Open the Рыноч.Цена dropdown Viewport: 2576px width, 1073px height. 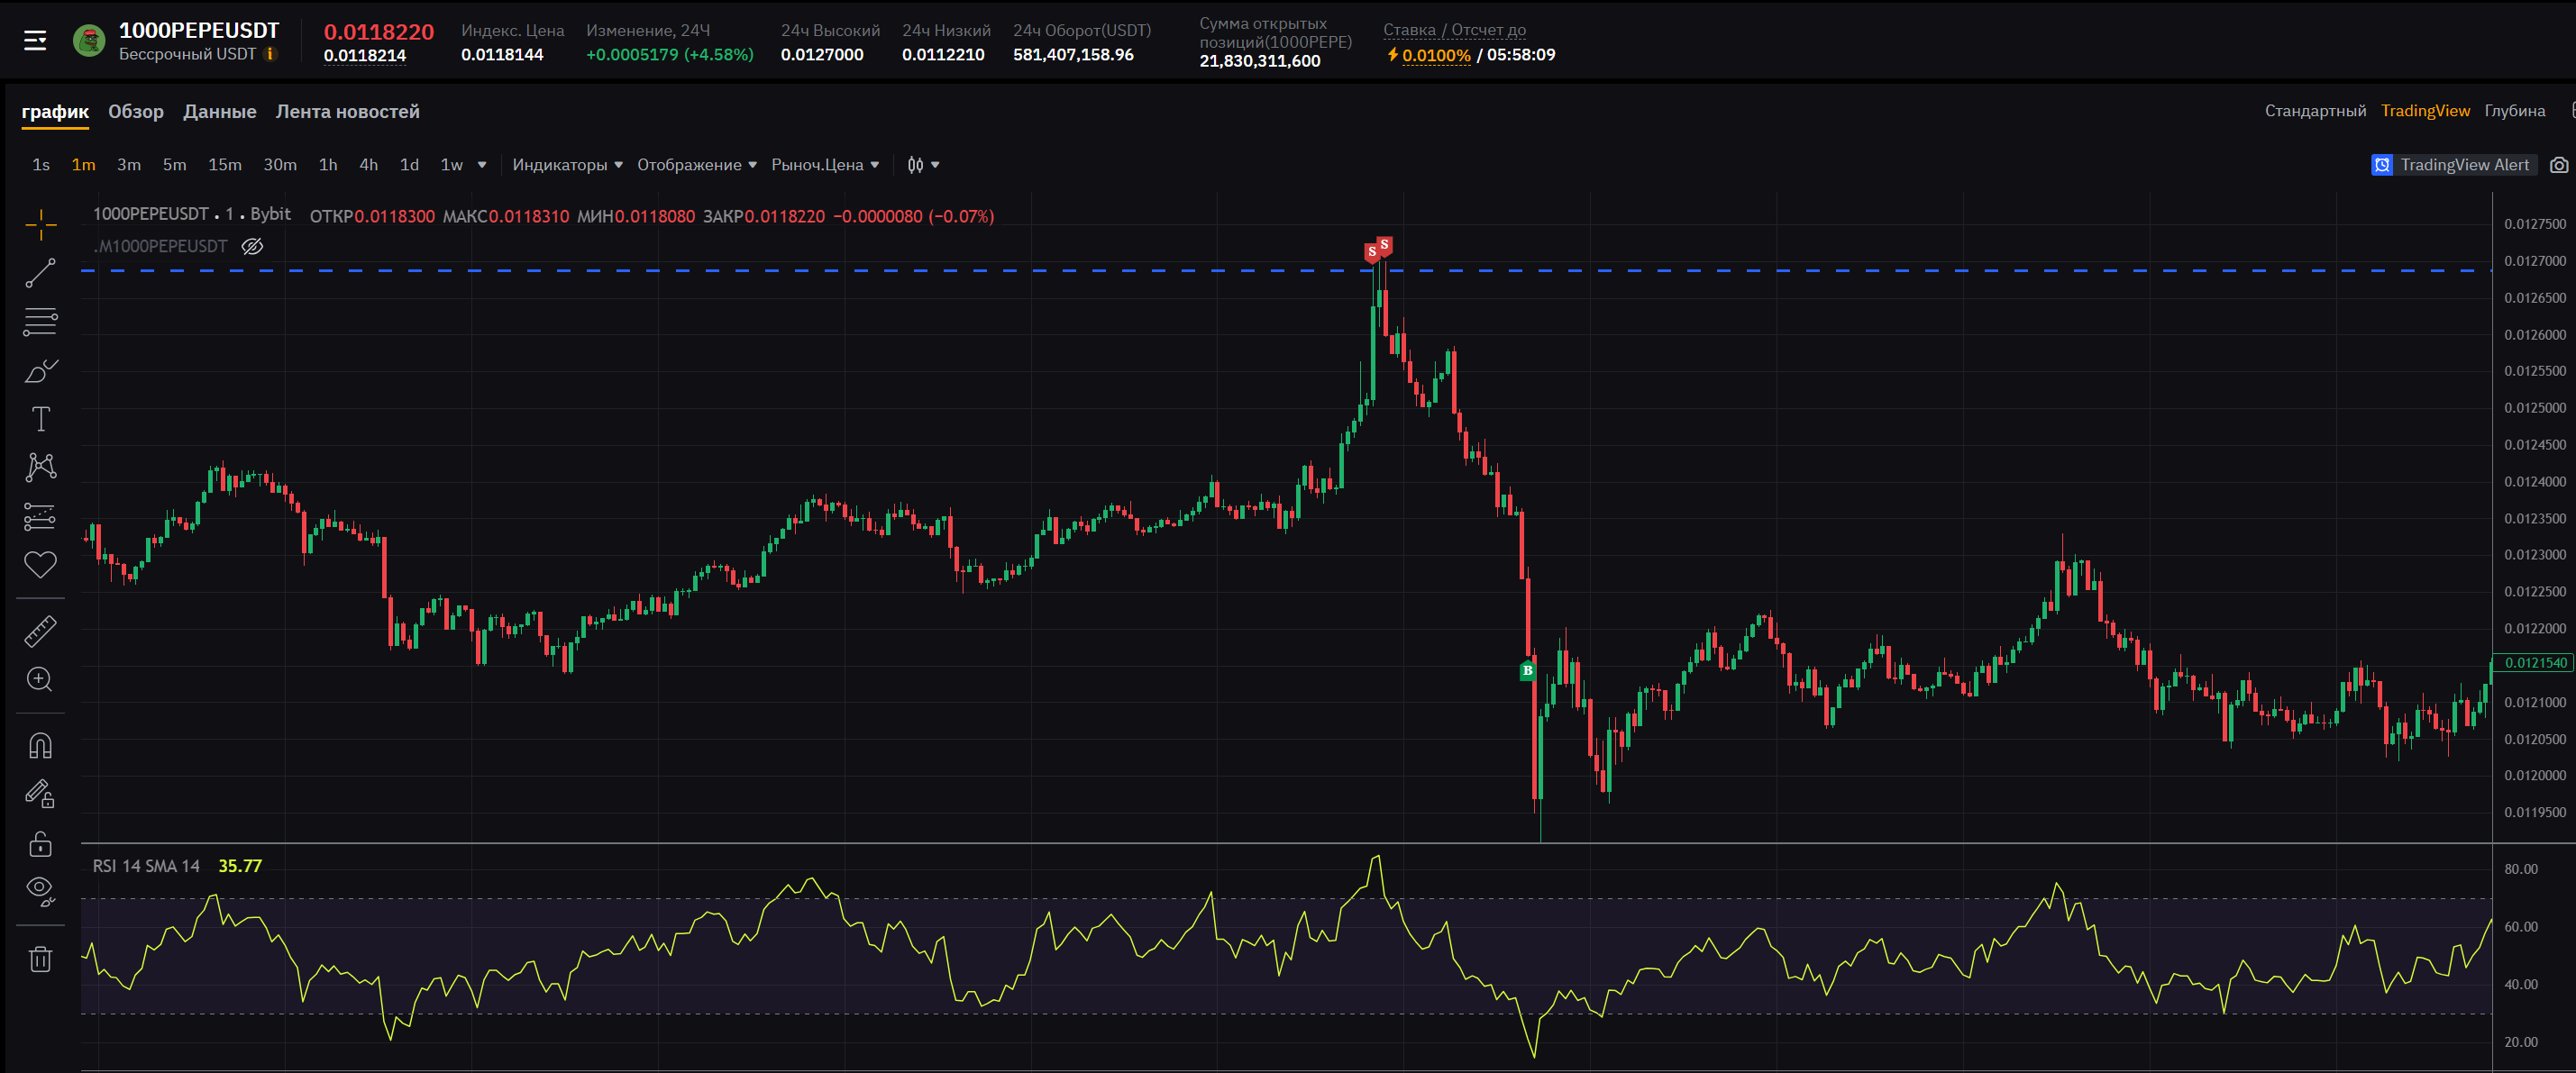(824, 165)
